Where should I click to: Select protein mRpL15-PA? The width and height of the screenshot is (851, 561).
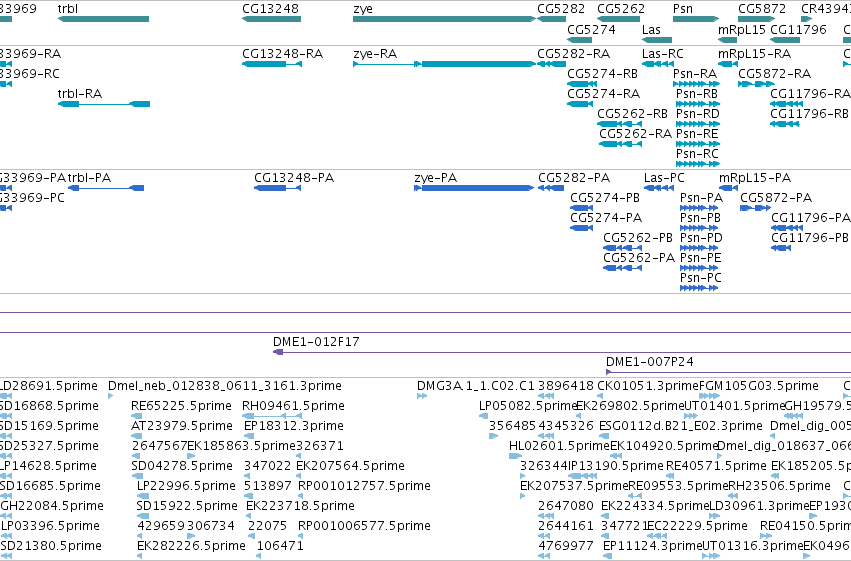(x=728, y=188)
